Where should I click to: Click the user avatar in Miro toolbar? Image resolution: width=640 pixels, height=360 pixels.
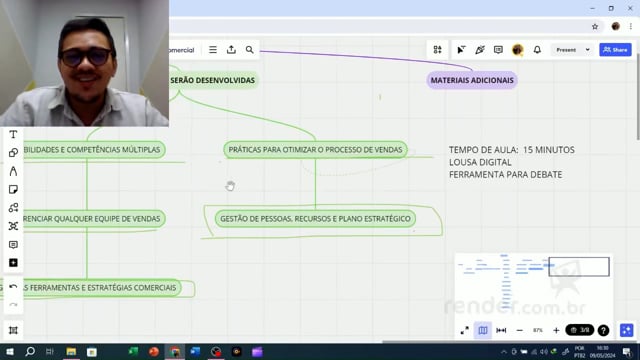(518, 50)
